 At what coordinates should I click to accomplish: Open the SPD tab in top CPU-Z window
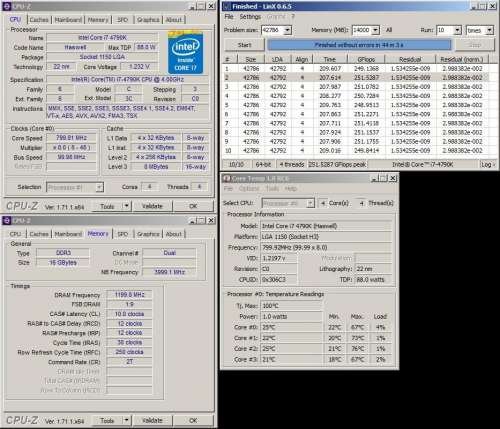point(123,20)
